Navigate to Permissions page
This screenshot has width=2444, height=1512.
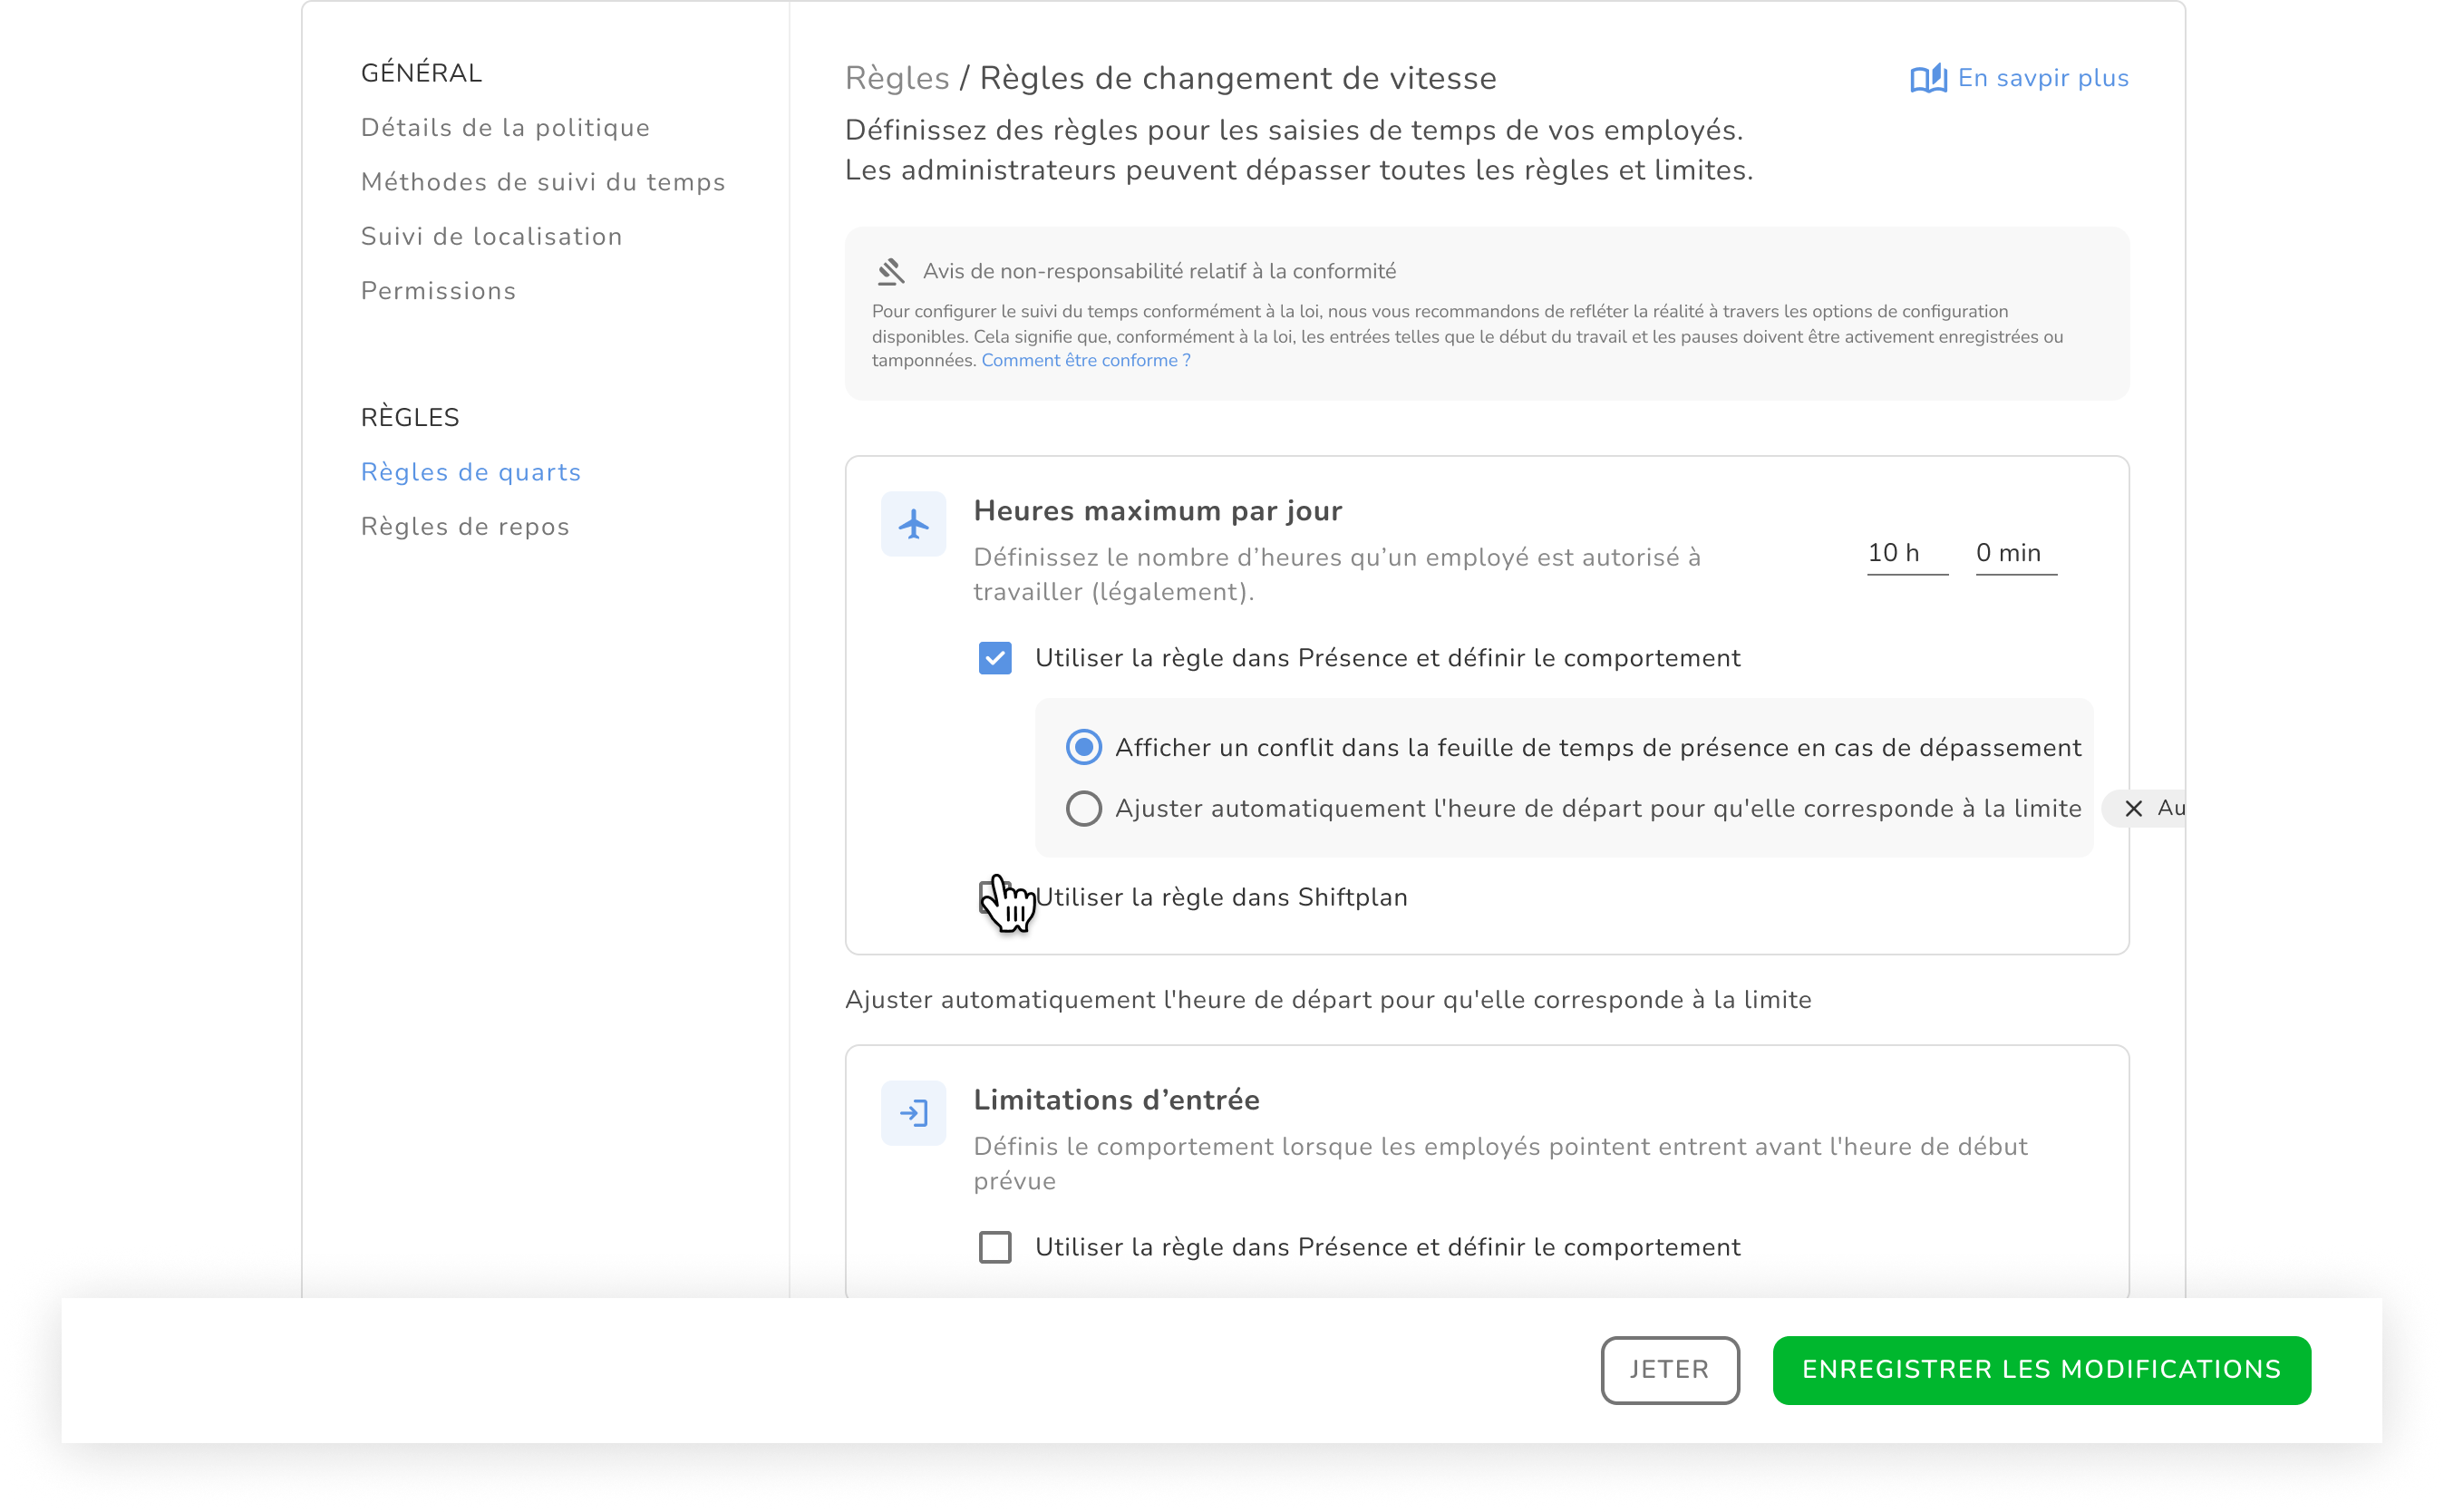[x=438, y=291]
